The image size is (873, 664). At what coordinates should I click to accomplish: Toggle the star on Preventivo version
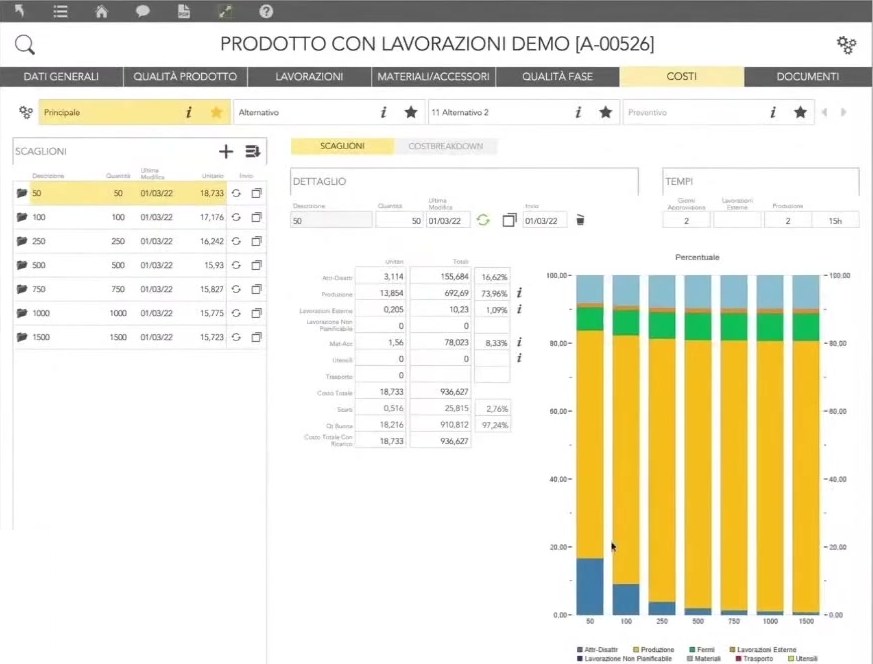[x=800, y=112]
